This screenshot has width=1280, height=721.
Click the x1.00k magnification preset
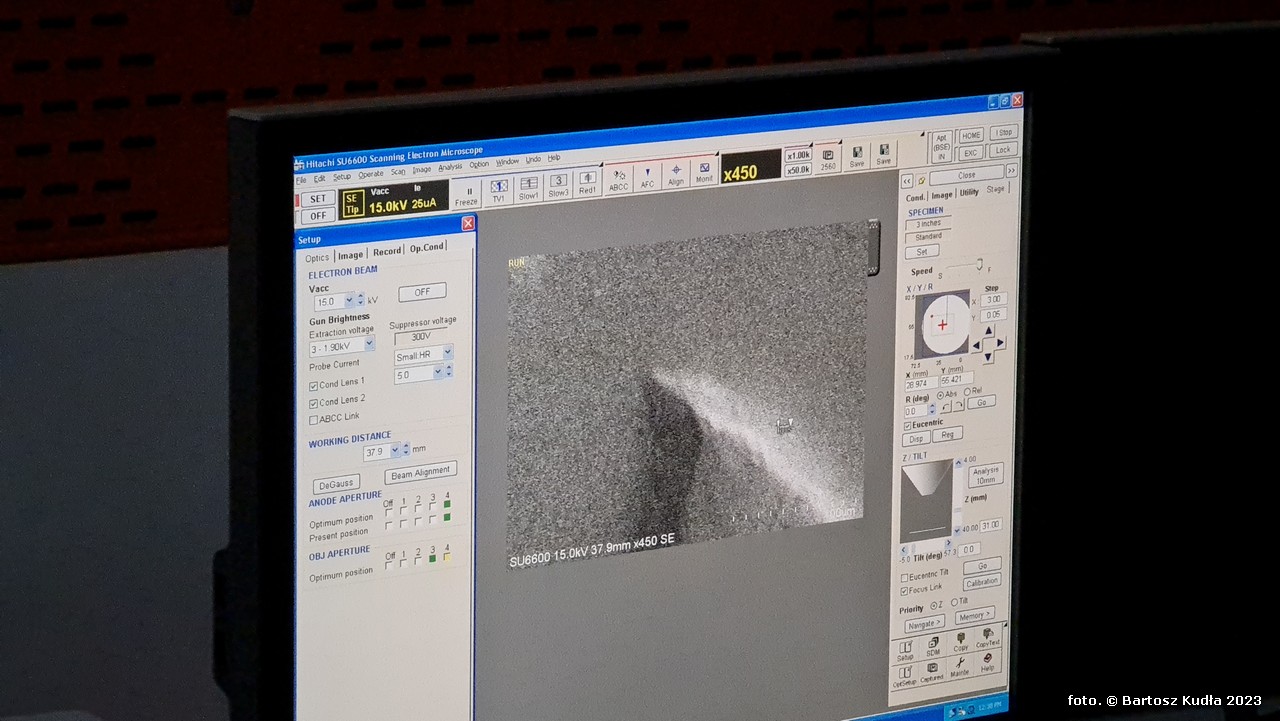click(x=798, y=155)
